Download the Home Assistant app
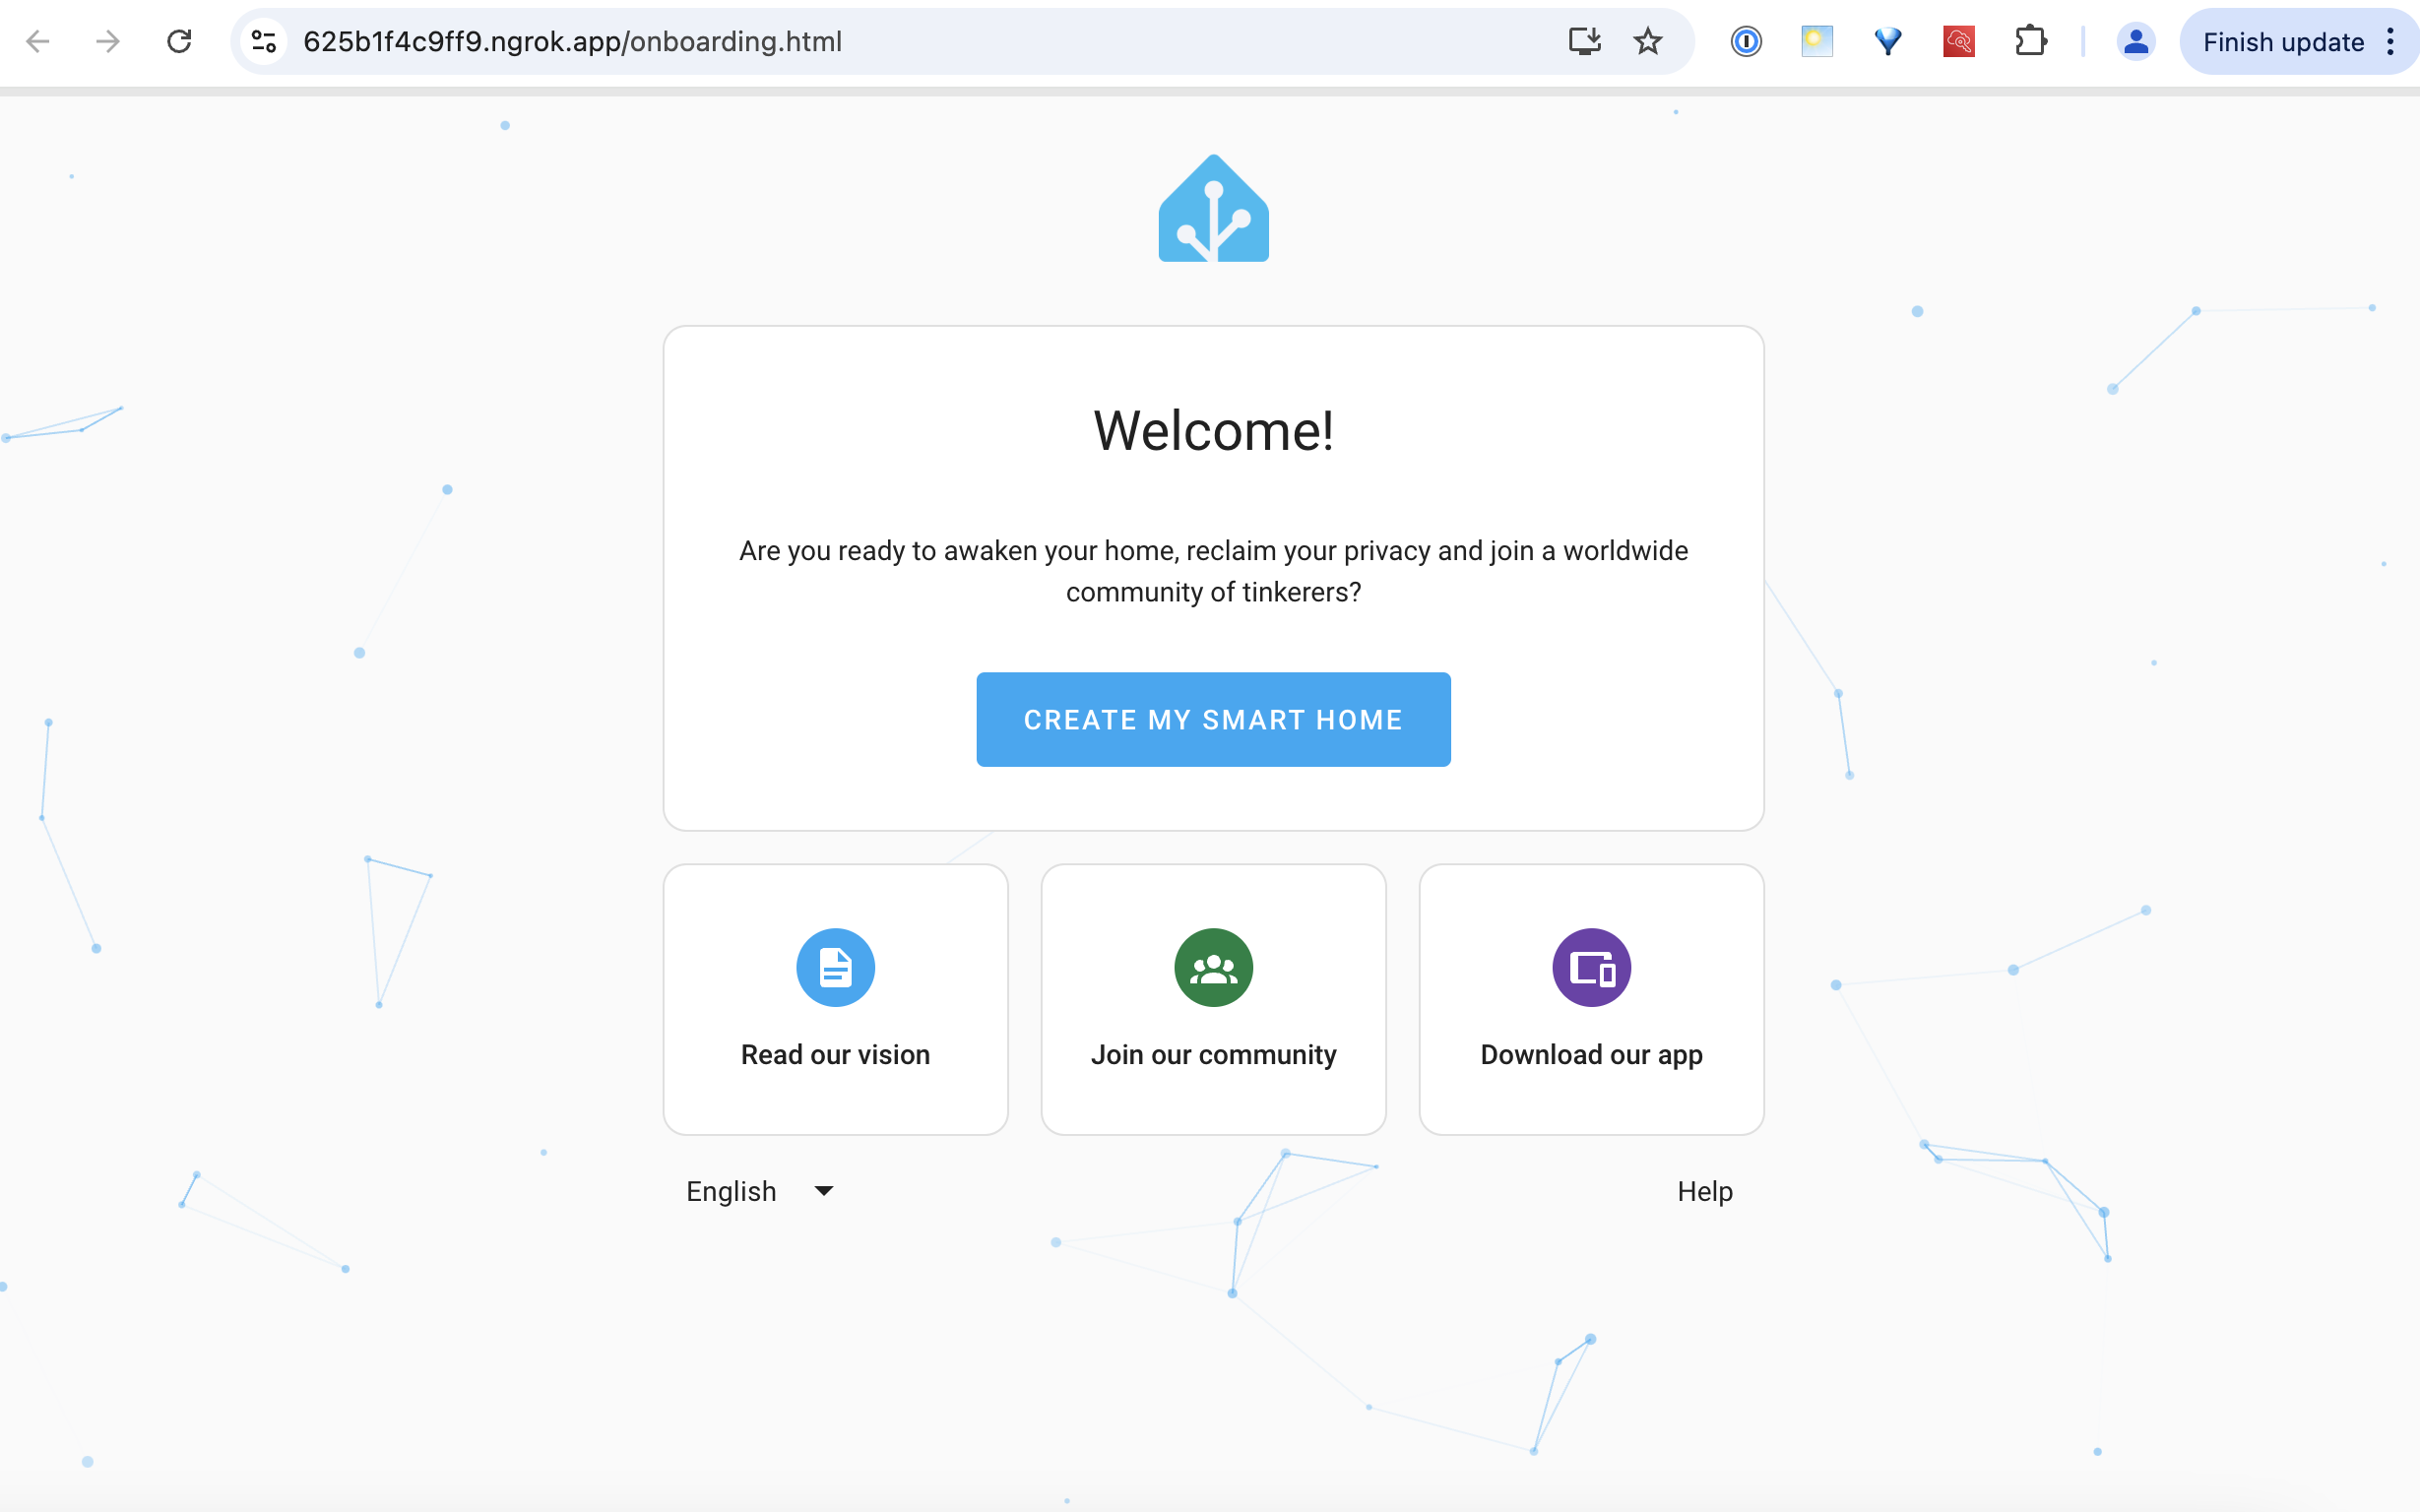 [1589, 996]
